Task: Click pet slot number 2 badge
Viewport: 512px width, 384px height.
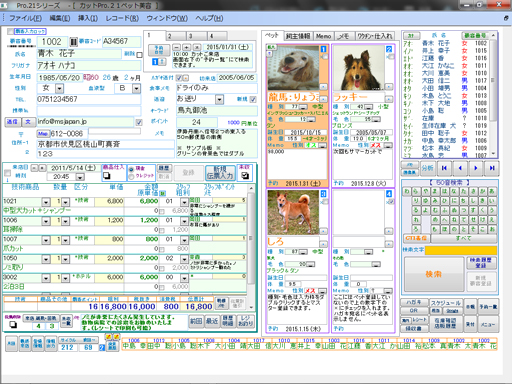Action: click(x=389, y=49)
